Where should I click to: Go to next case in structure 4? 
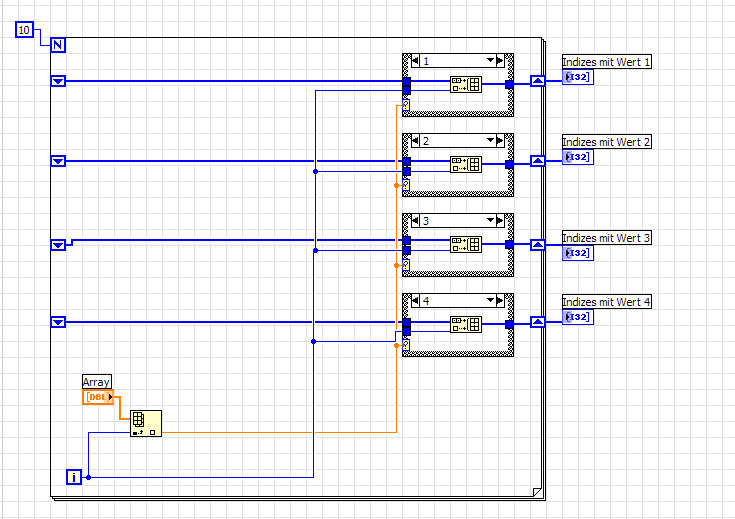(x=500, y=301)
